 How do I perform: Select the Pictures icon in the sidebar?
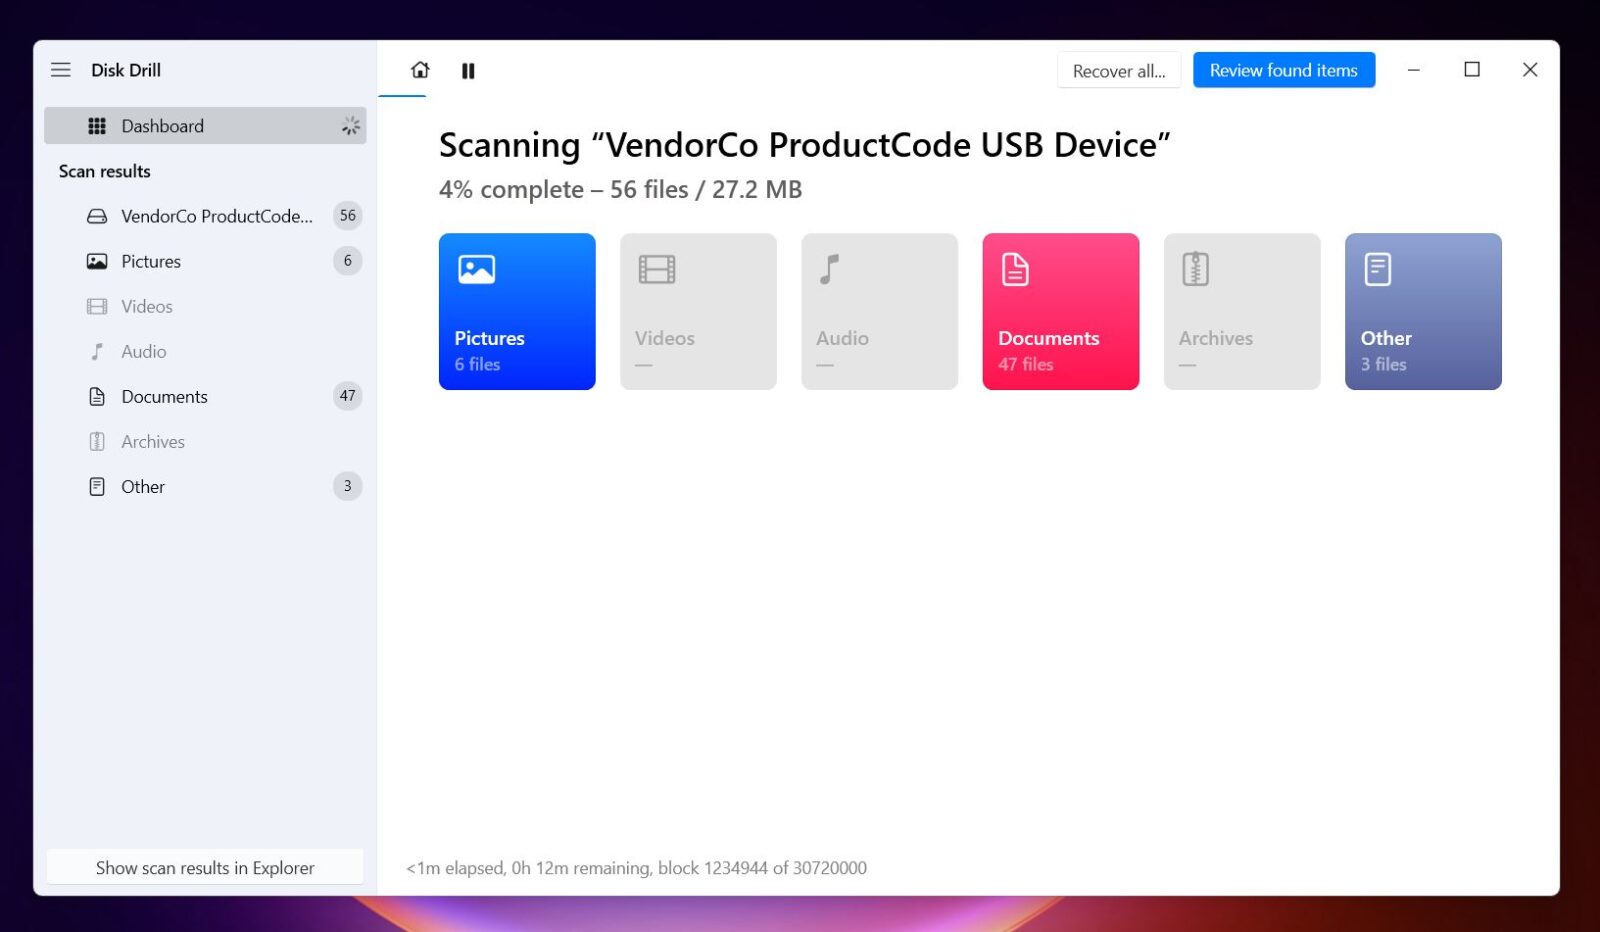[95, 261]
